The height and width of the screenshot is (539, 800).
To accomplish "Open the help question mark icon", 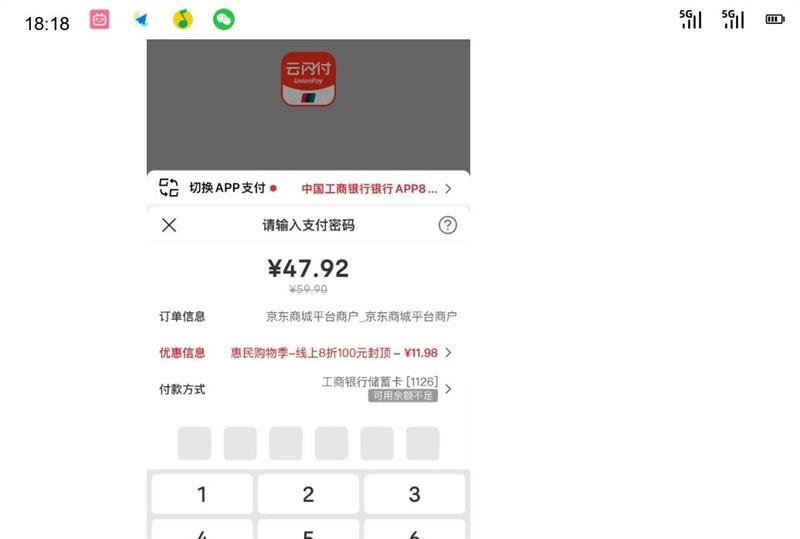I will 447,225.
